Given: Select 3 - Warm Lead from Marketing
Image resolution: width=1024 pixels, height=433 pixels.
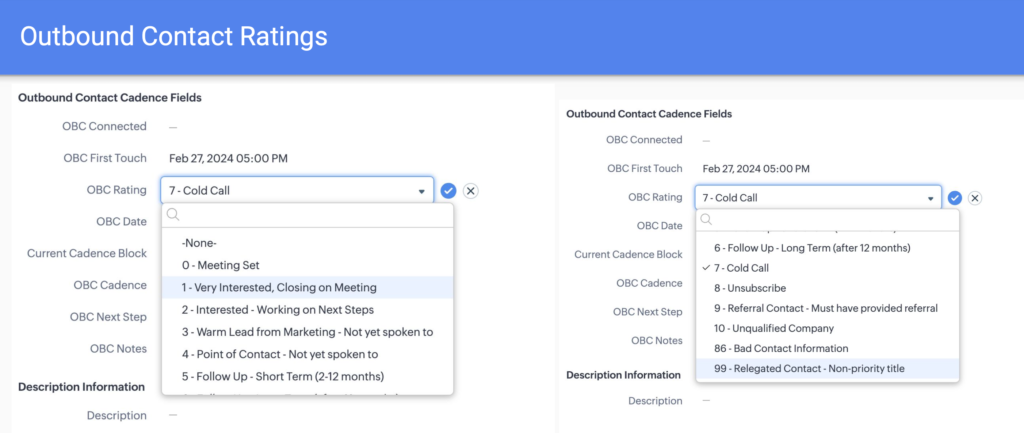Looking at the screenshot, I should [307, 331].
